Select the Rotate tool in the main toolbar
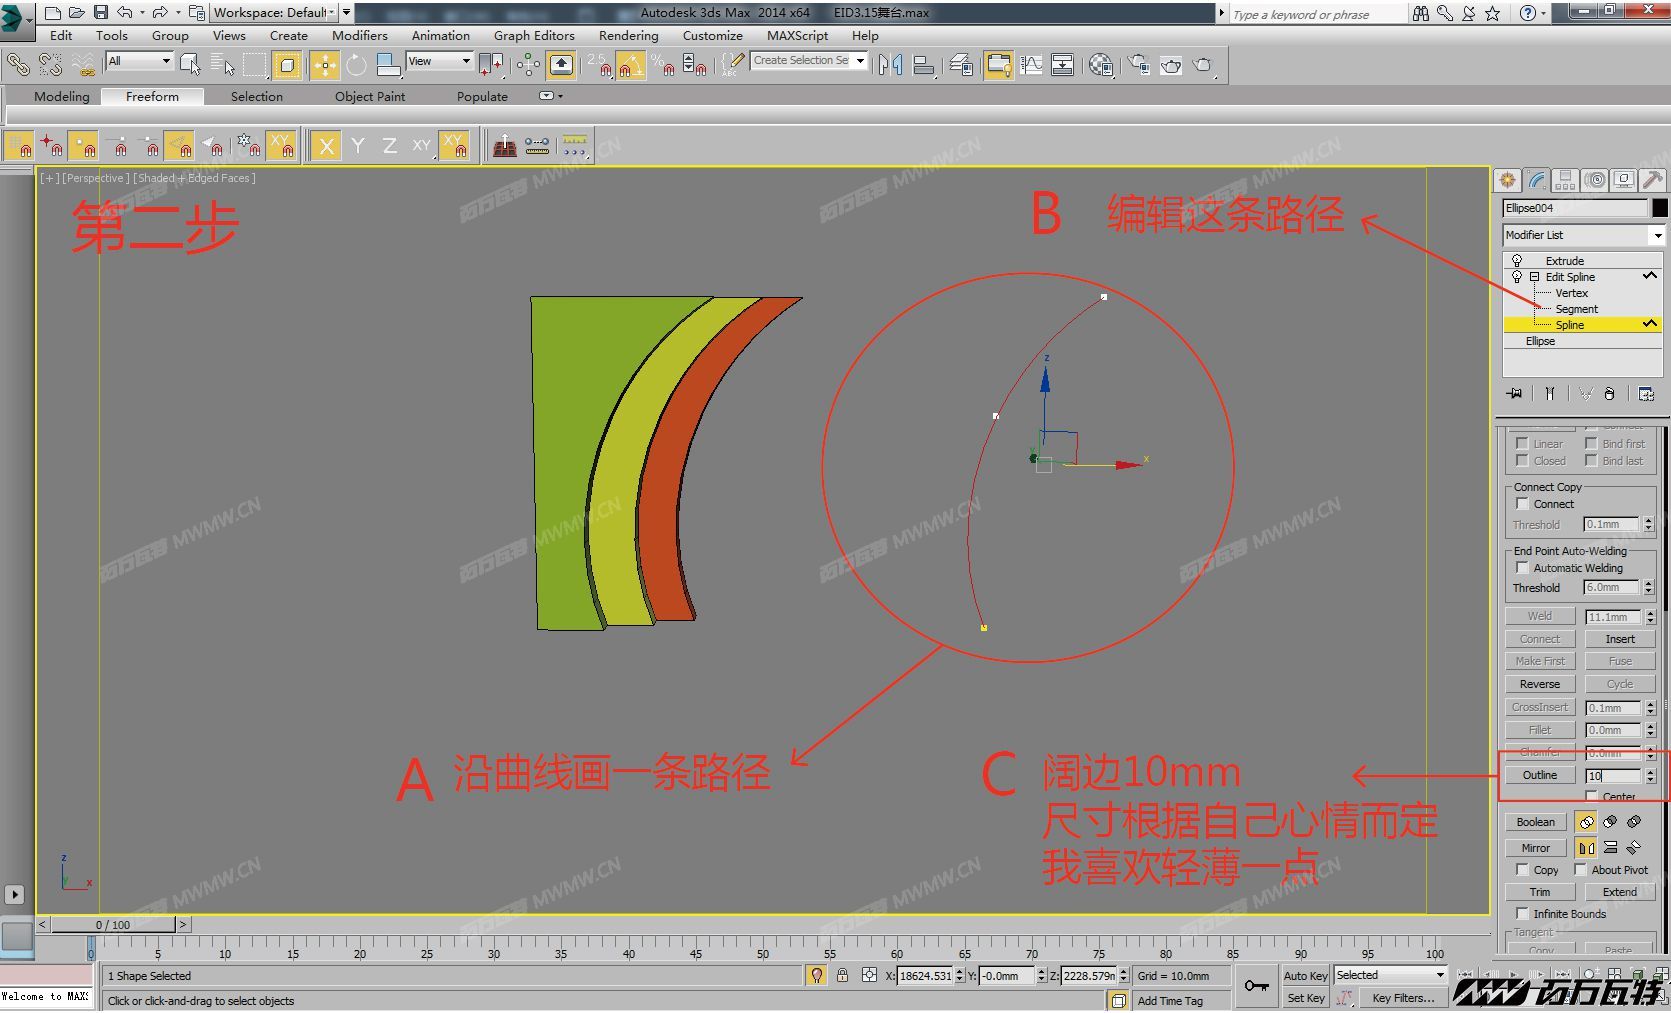Image resolution: width=1671 pixels, height=1013 pixels. point(357,66)
